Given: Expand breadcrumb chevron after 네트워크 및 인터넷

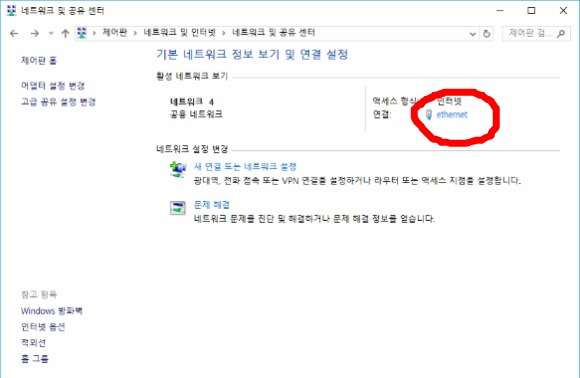Looking at the screenshot, I should [x=224, y=33].
